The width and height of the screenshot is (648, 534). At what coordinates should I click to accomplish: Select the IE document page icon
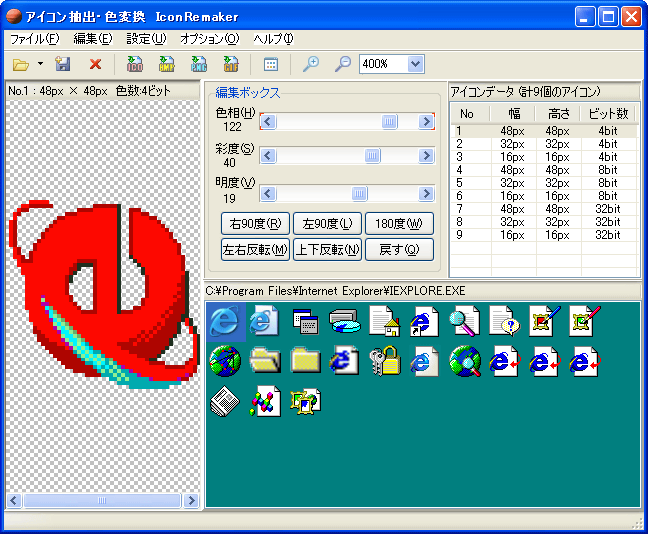(x=264, y=320)
